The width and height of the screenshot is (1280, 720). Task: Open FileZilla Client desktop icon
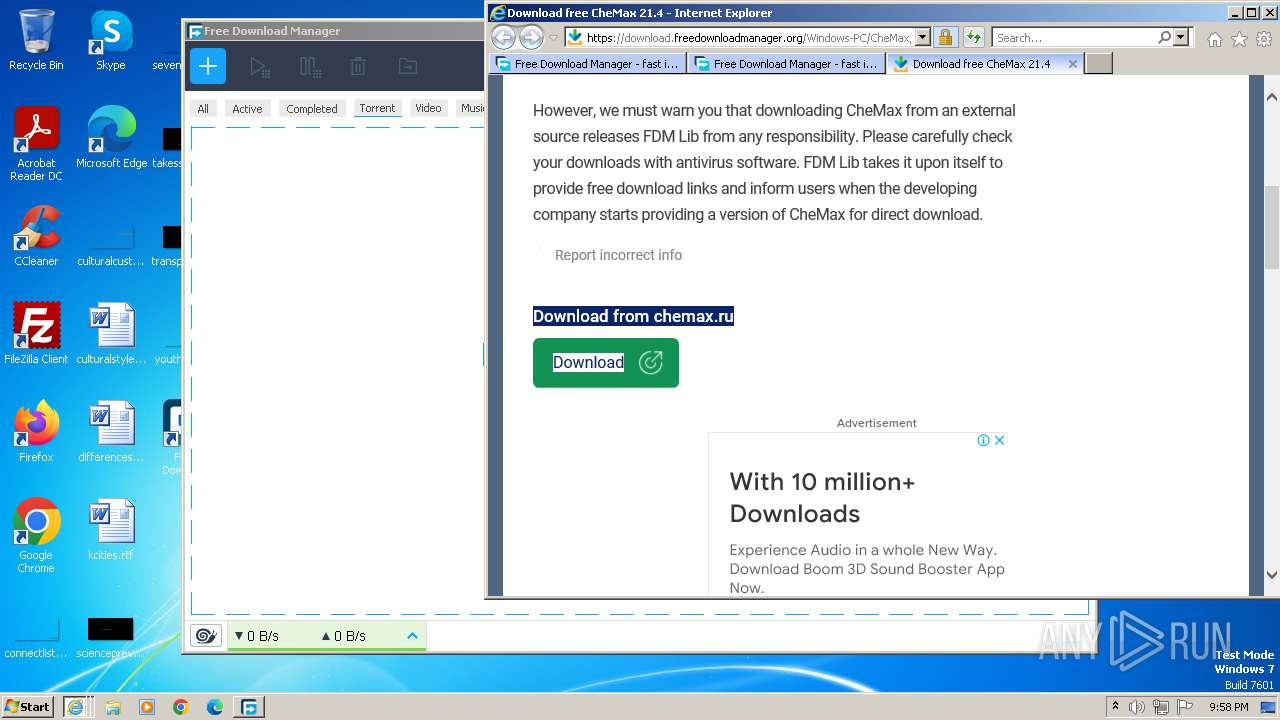pyautogui.click(x=36, y=333)
